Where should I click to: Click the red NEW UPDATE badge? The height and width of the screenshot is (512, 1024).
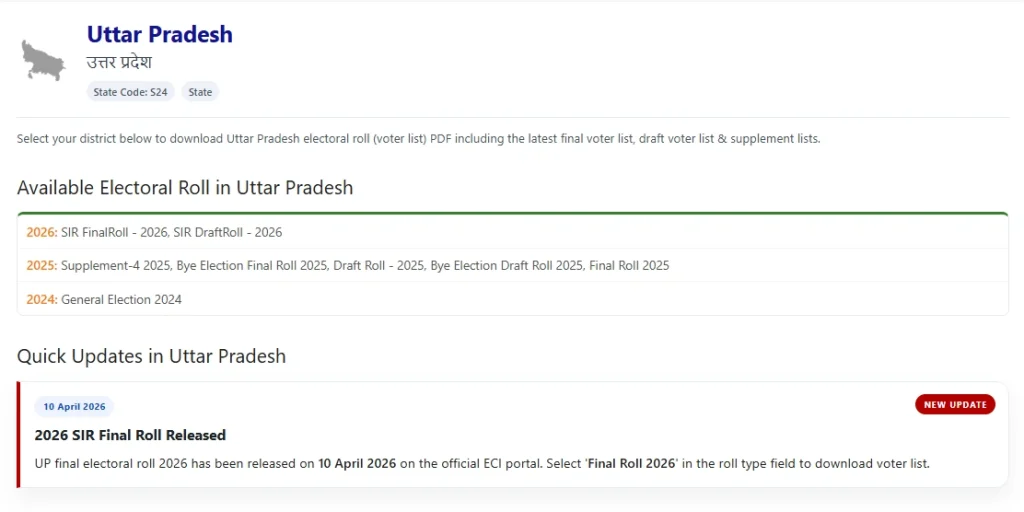tap(955, 404)
